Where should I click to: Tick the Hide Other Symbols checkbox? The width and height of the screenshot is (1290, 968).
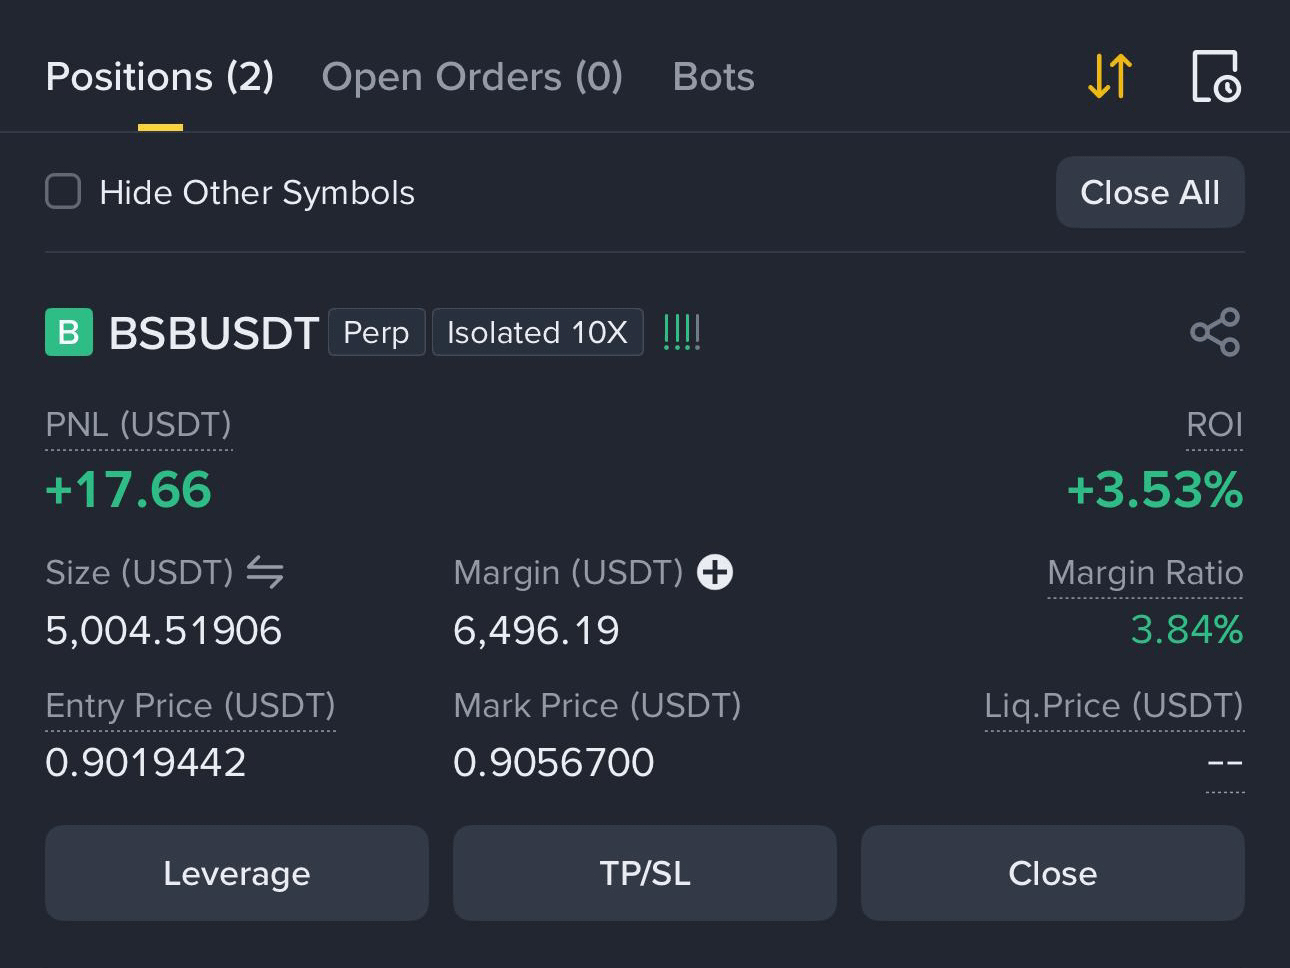point(63,191)
